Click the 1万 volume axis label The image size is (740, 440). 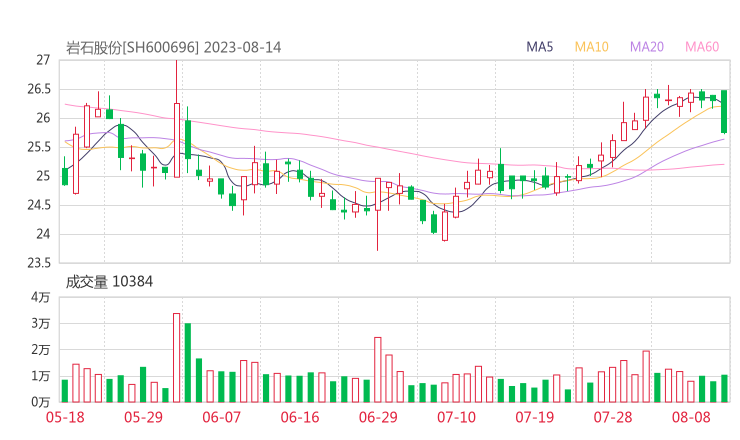pos(41,376)
